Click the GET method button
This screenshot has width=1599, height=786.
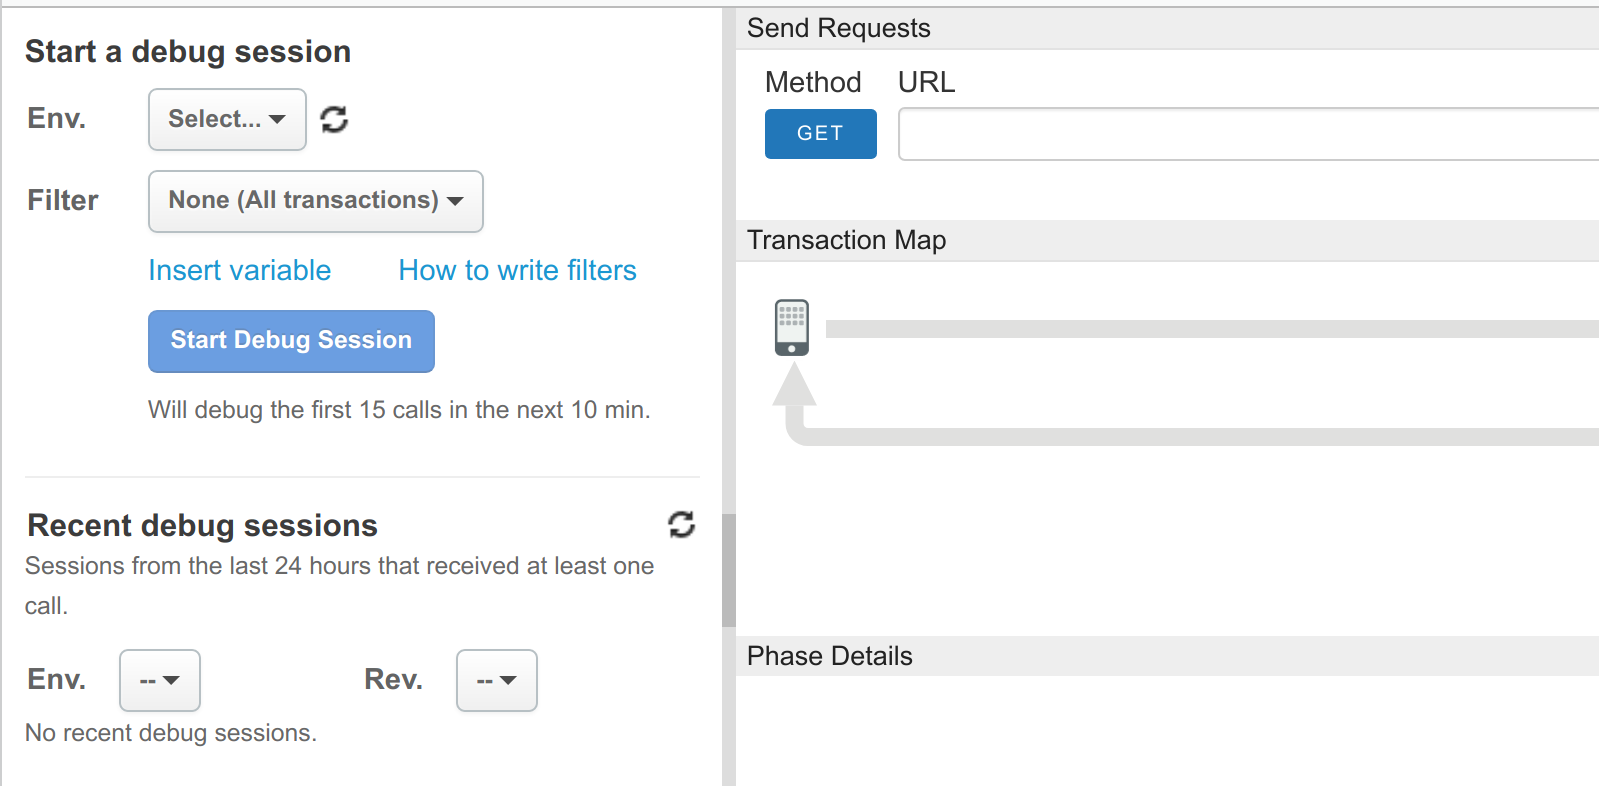click(820, 134)
